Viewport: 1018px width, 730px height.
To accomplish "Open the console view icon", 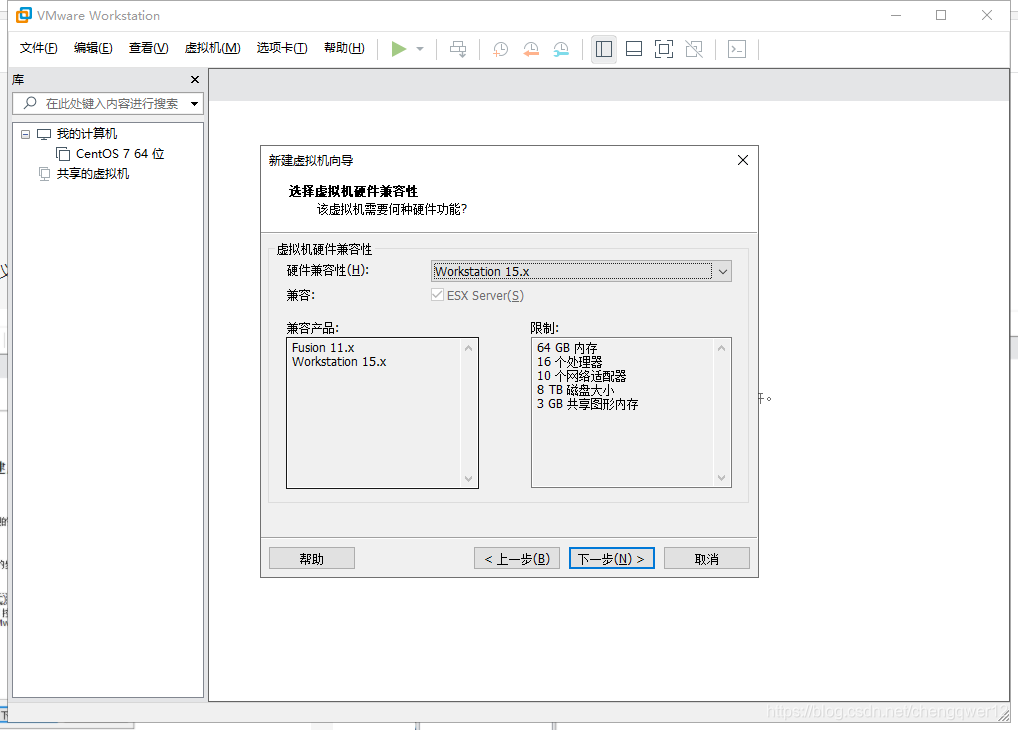I will click(737, 49).
